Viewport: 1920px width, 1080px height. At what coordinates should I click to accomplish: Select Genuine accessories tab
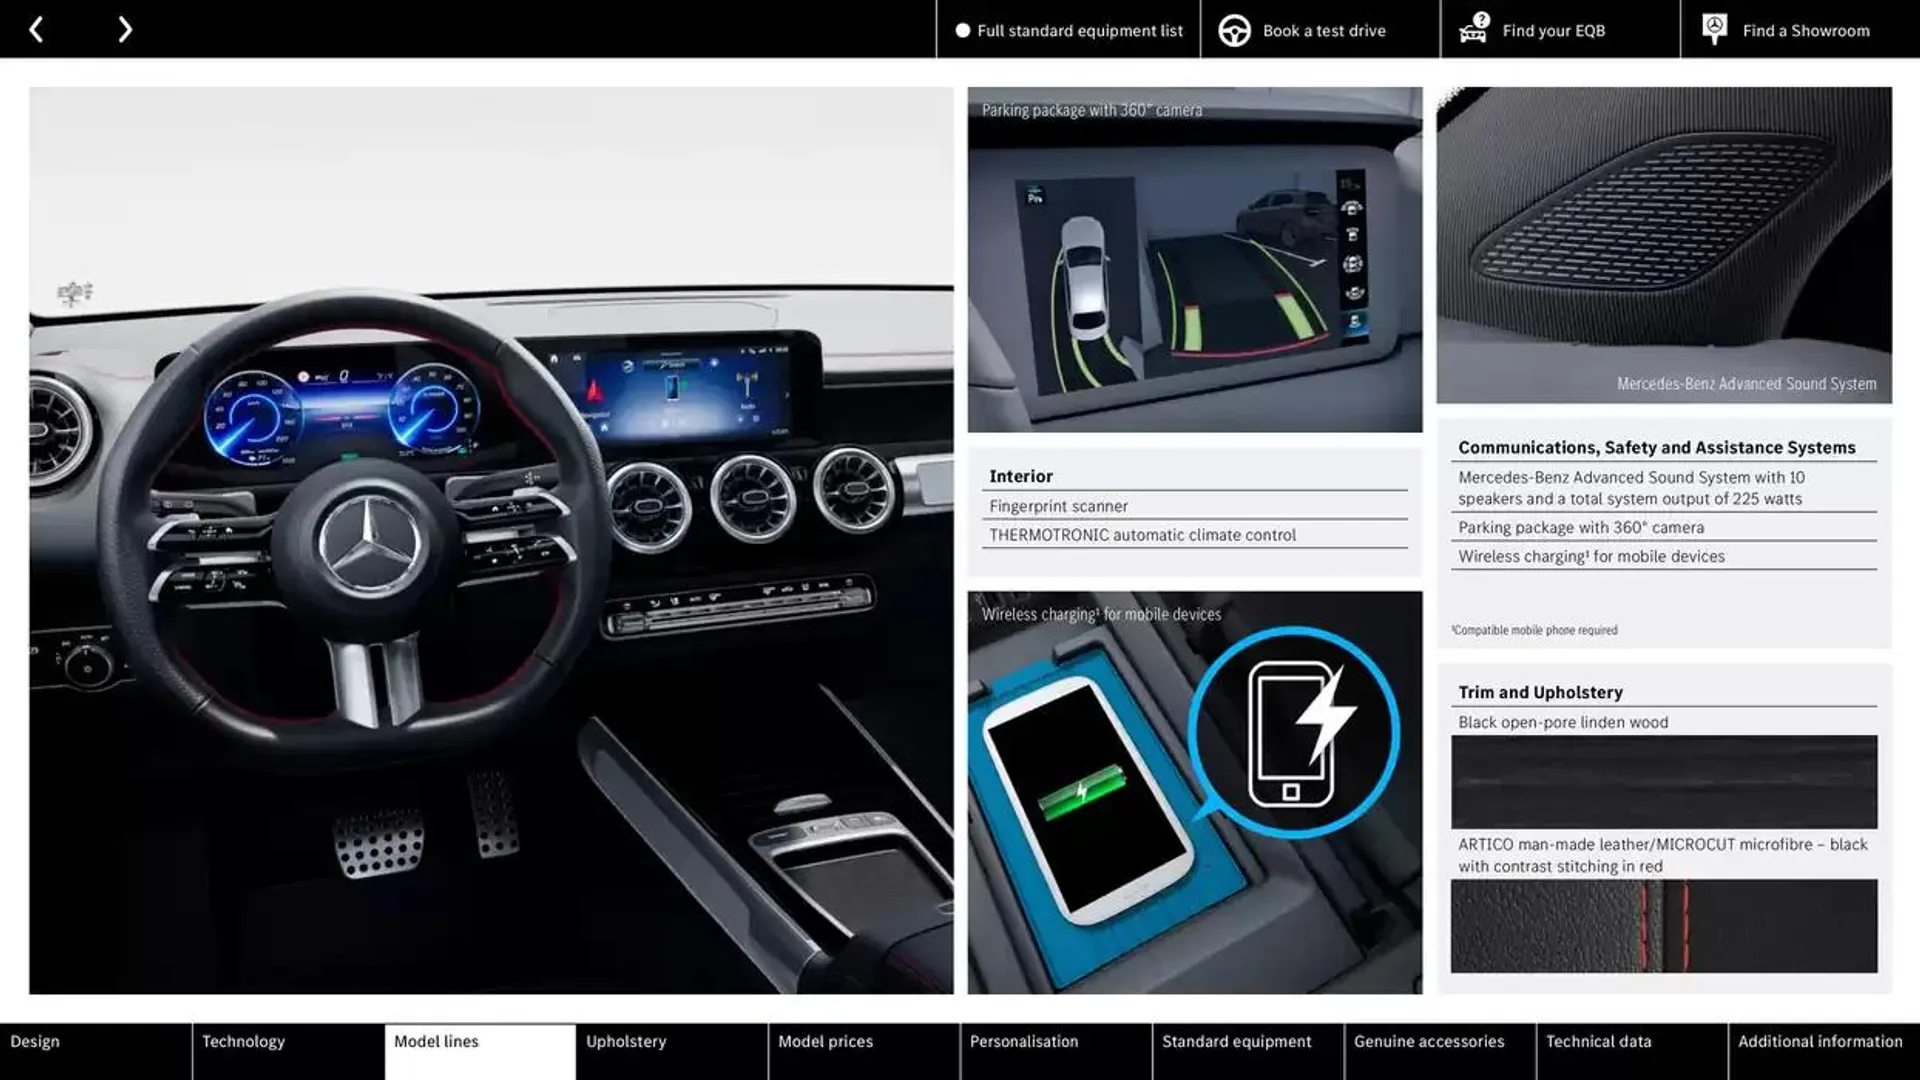click(1428, 1040)
